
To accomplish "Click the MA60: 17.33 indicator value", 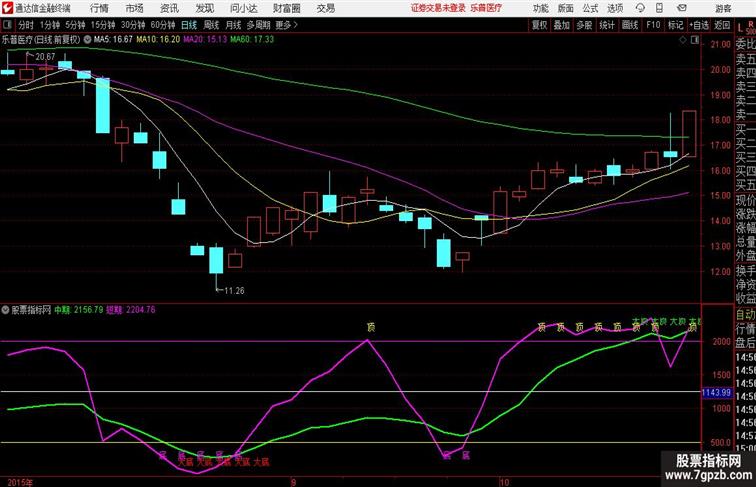I will coord(252,40).
